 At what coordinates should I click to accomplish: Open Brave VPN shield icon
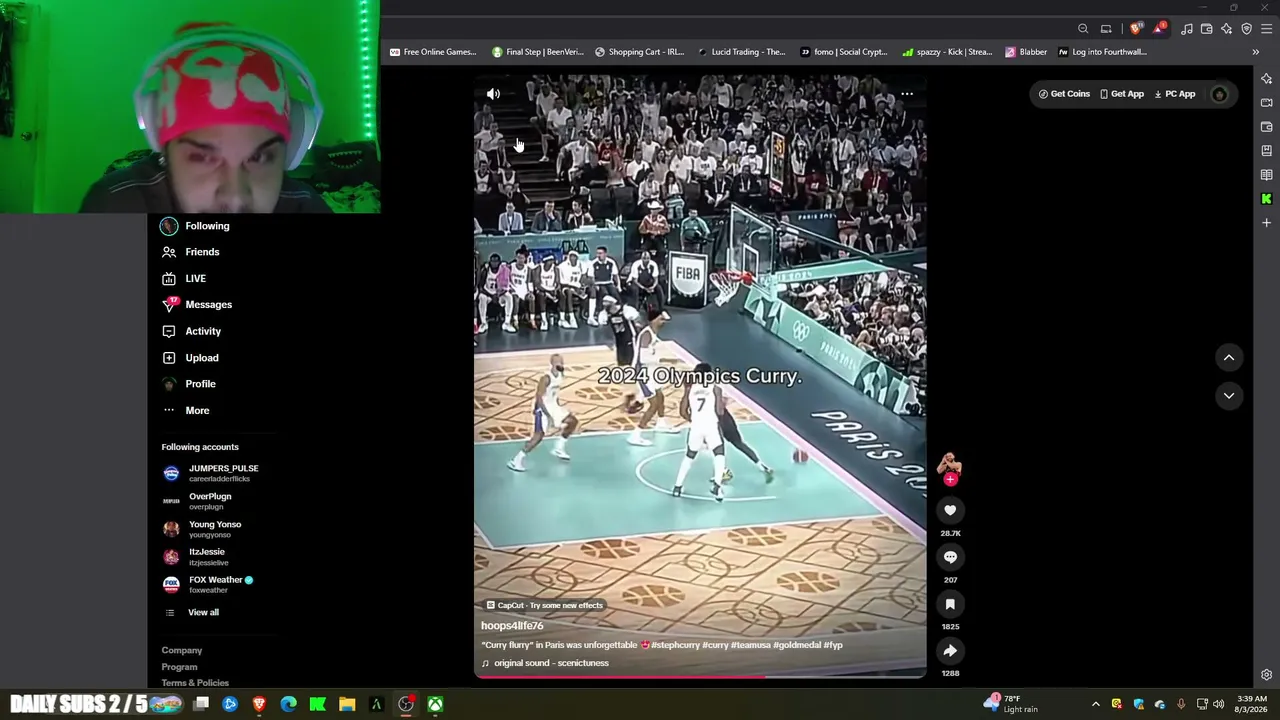point(1246,29)
